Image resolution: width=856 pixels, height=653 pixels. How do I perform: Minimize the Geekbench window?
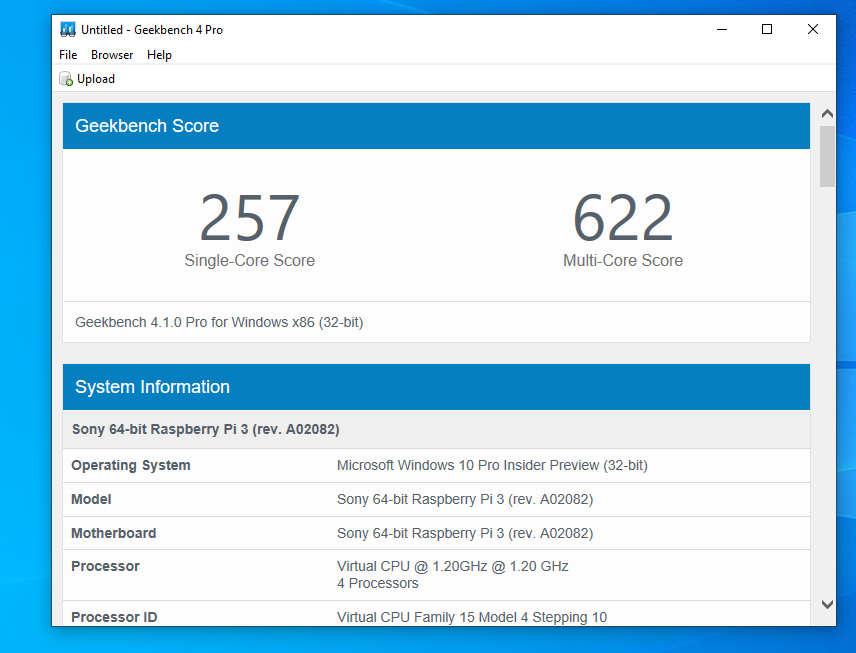coord(722,29)
